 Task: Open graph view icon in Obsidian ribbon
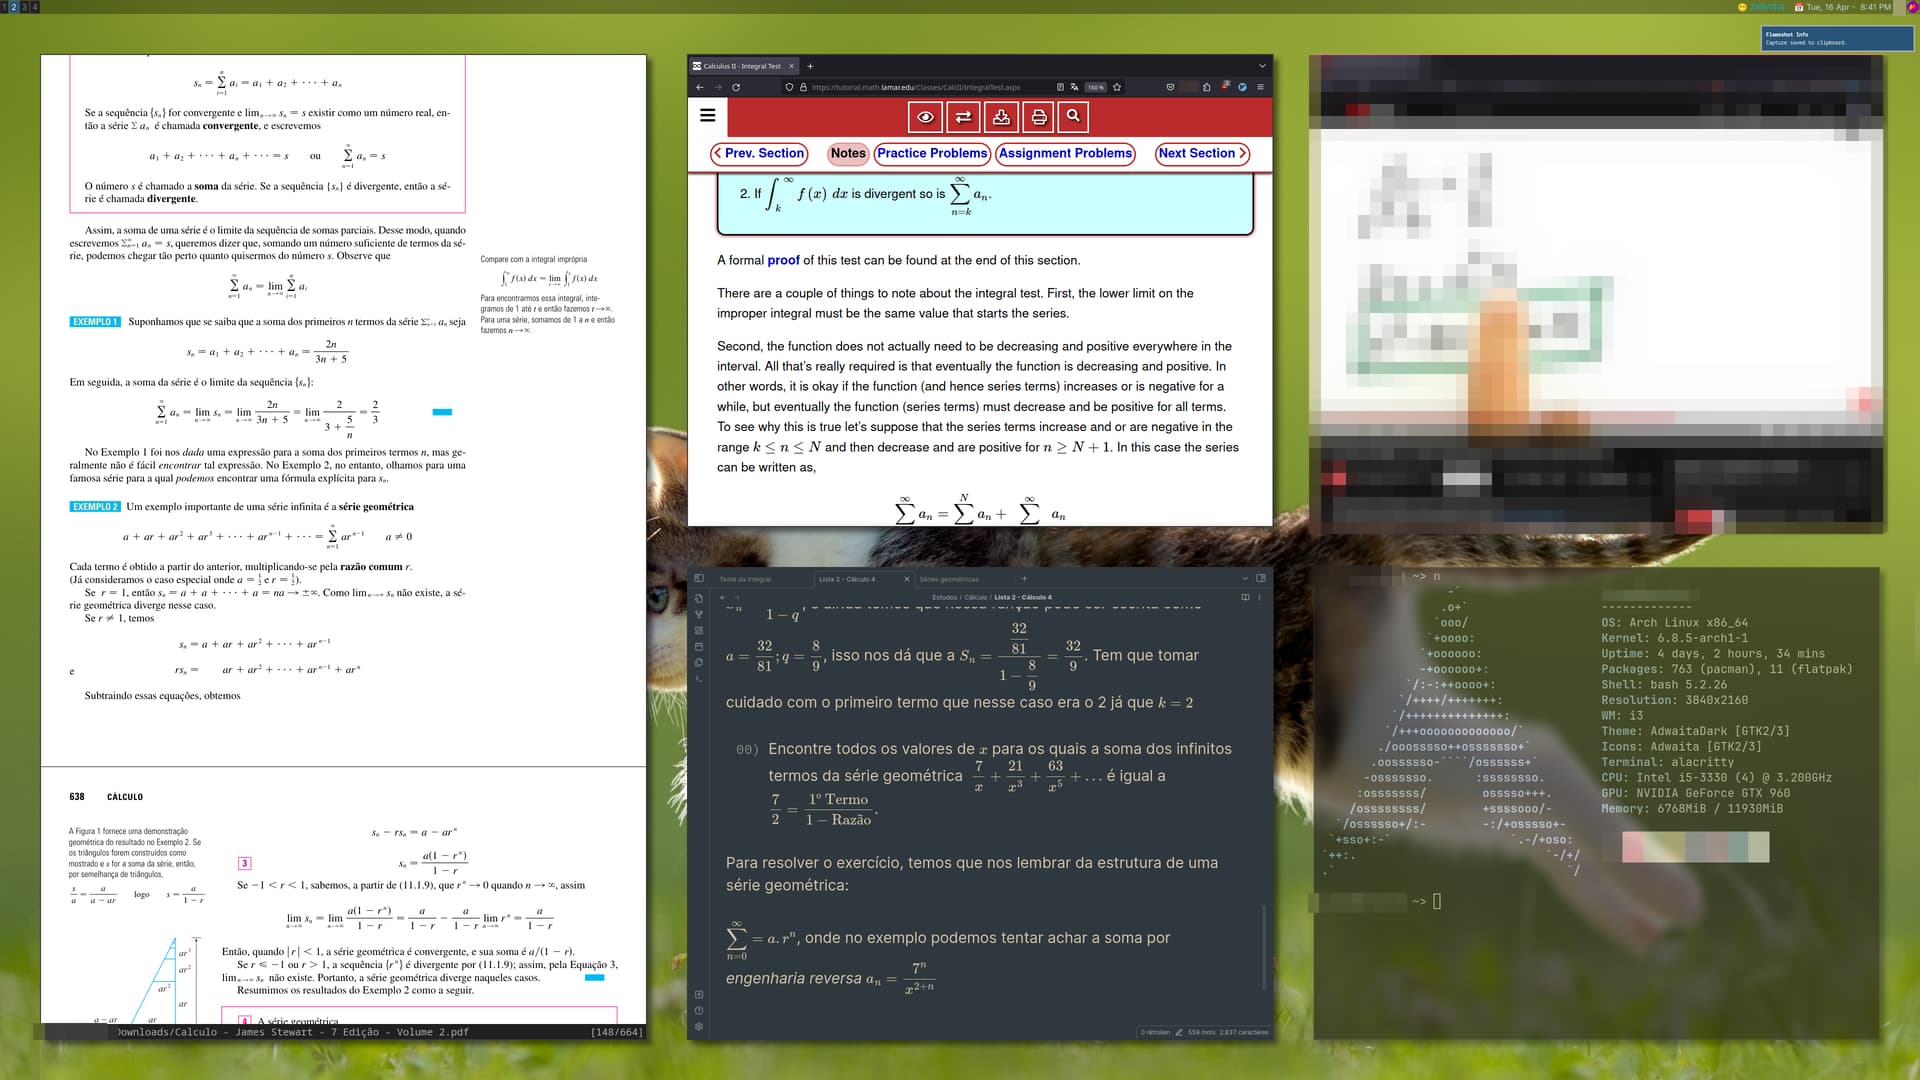699,614
